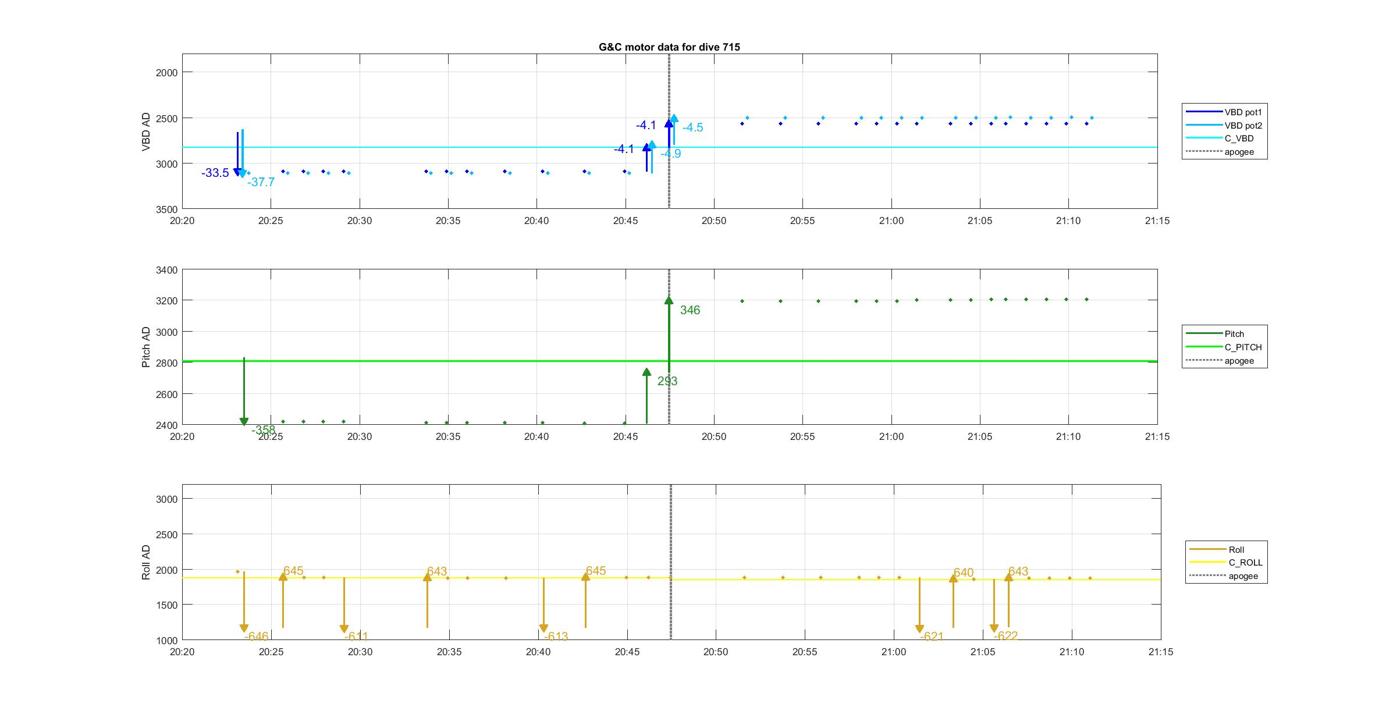Click the '-611' roll data label
The width and height of the screenshot is (1400, 720).
point(357,637)
